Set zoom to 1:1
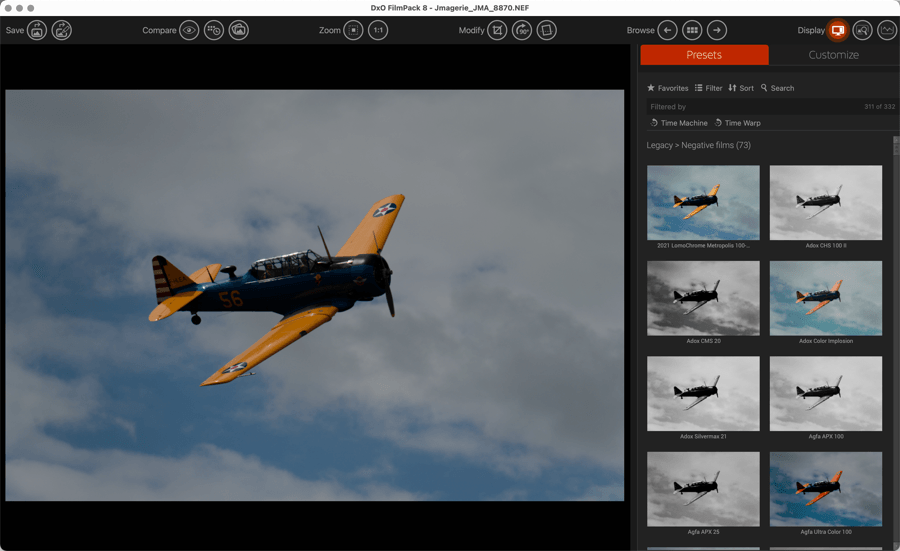 [378, 31]
